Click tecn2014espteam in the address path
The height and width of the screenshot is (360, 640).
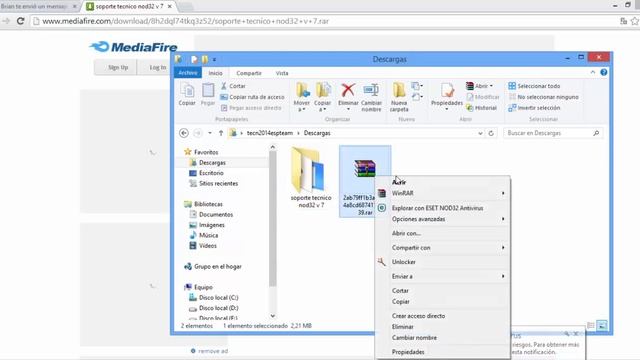coord(270,133)
